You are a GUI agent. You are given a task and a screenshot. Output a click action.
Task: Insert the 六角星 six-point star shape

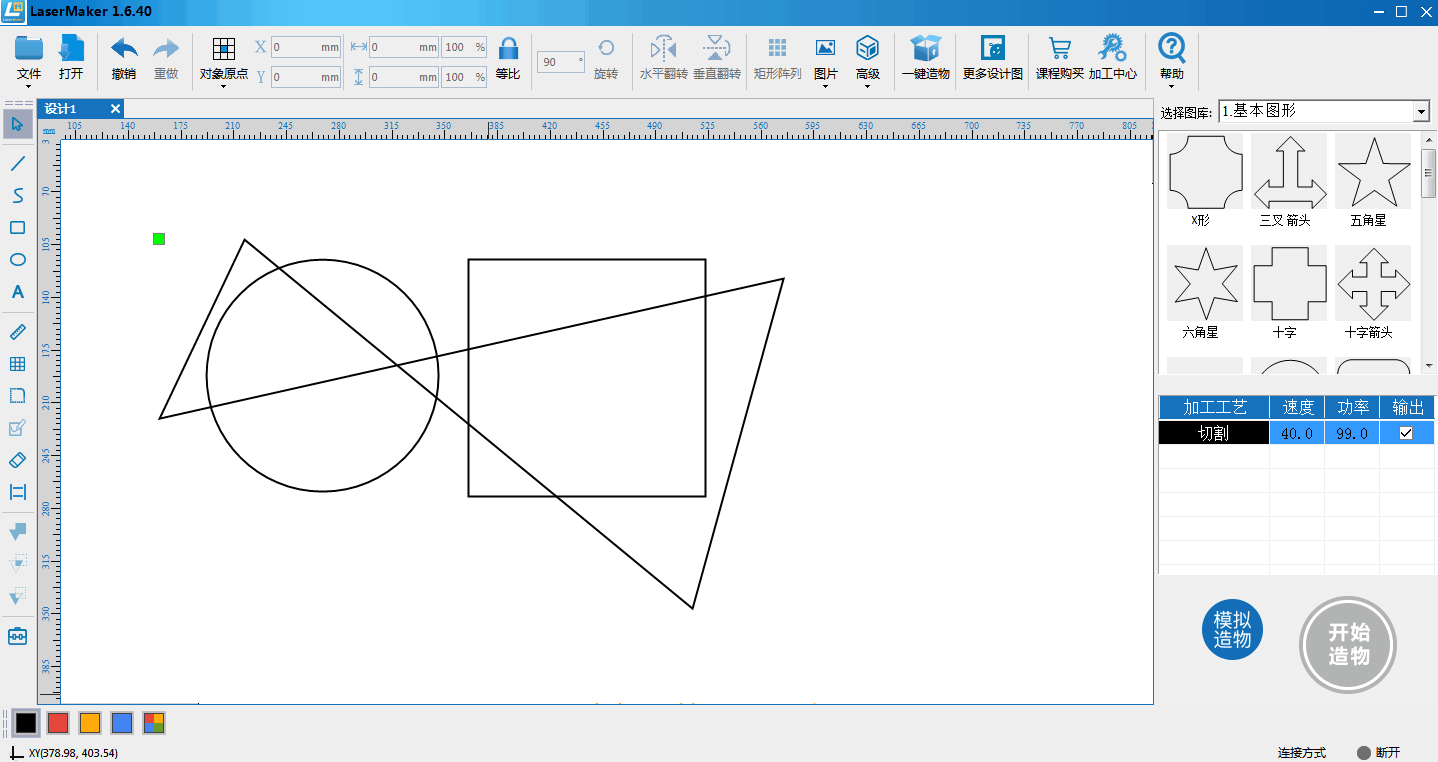point(1205,283)
